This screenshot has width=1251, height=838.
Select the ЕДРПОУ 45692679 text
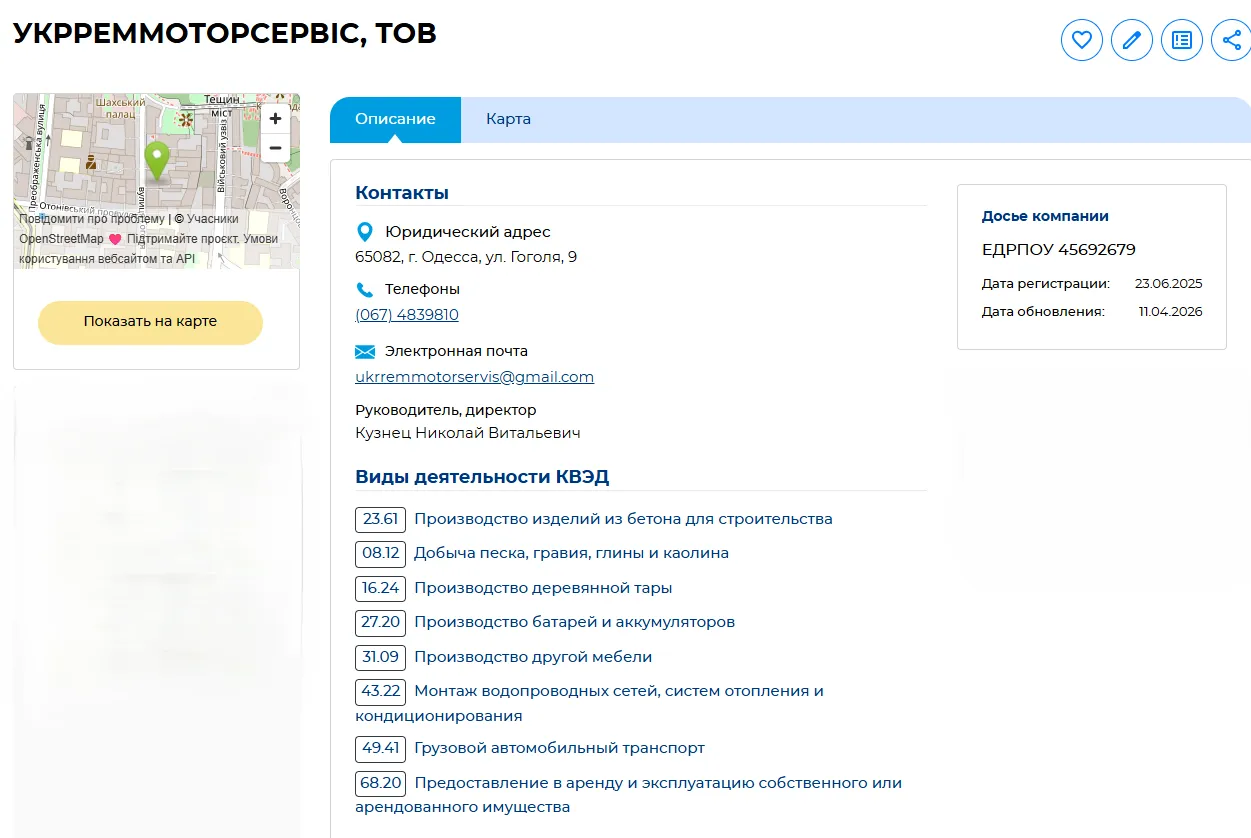(x=1059, y=250)
